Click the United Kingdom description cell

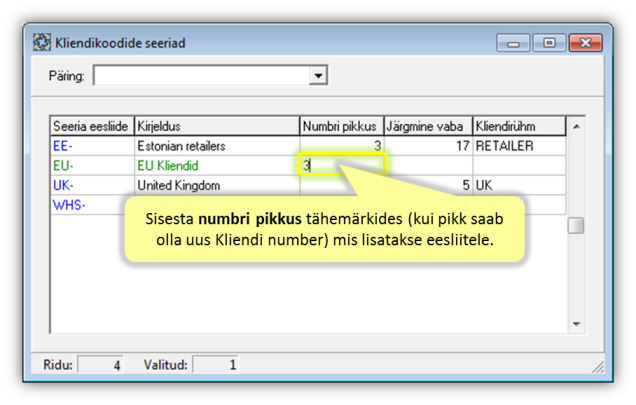[x=217, y=185]
